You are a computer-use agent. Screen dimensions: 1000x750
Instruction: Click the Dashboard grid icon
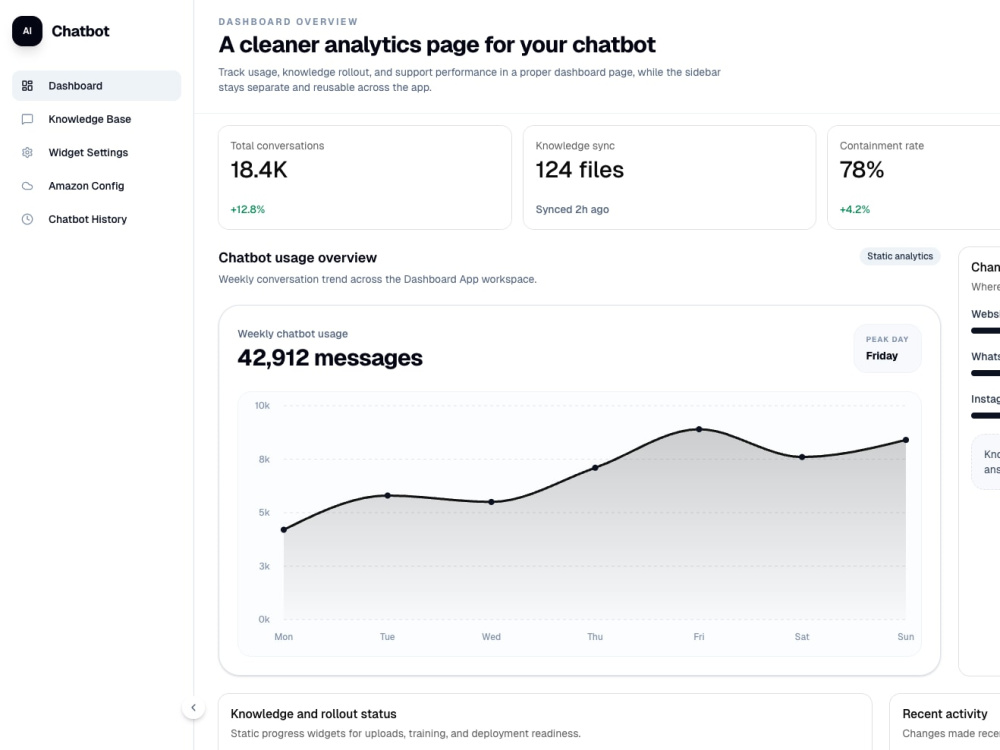[x=27, y=85]
